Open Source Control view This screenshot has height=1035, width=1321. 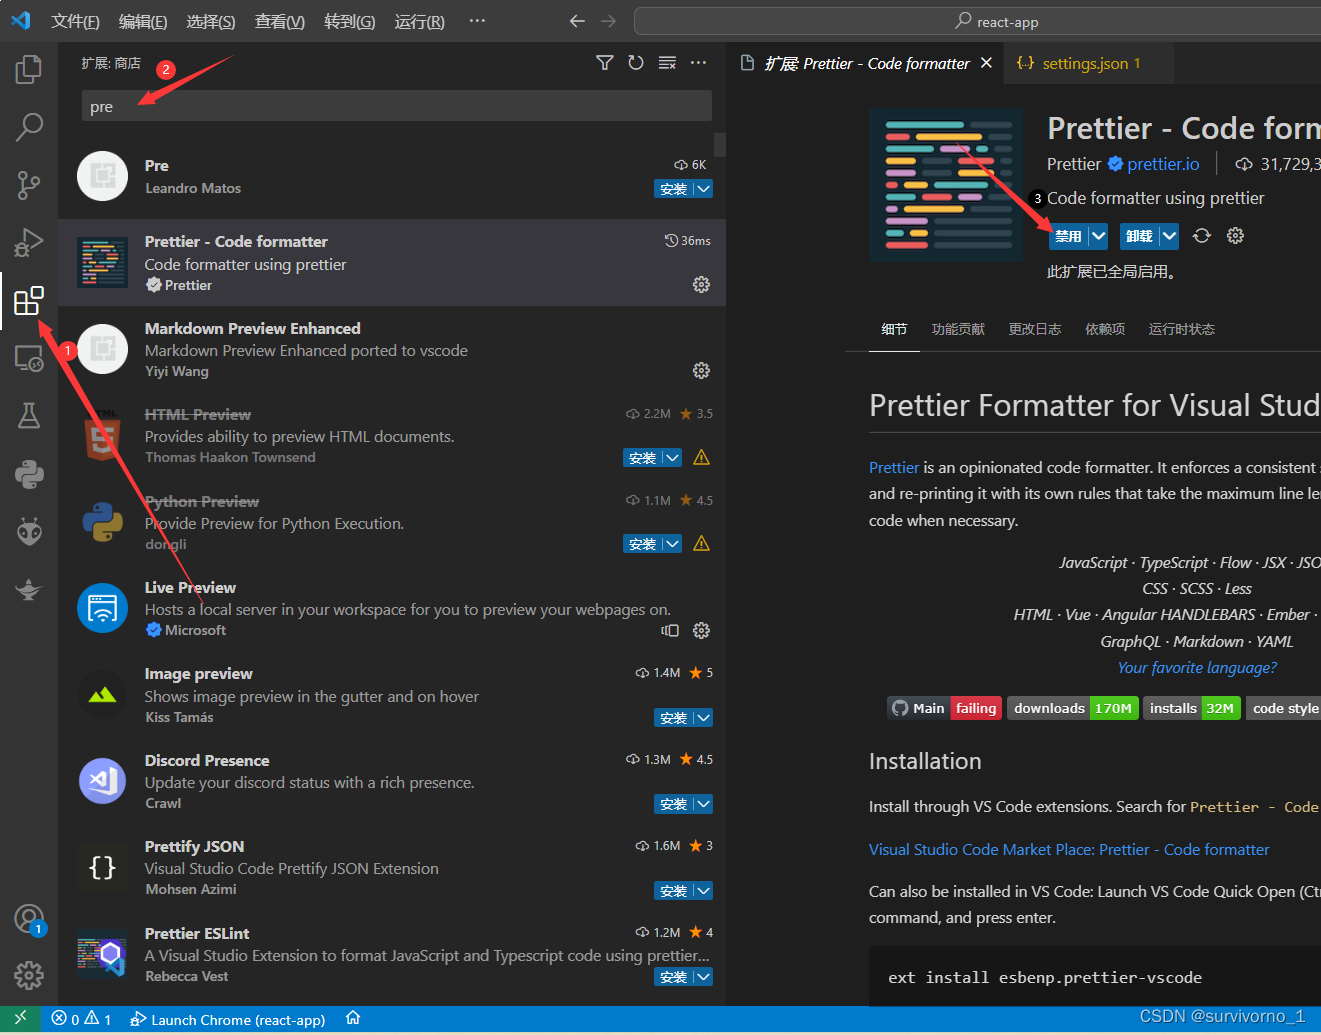(x=29, y=185)
